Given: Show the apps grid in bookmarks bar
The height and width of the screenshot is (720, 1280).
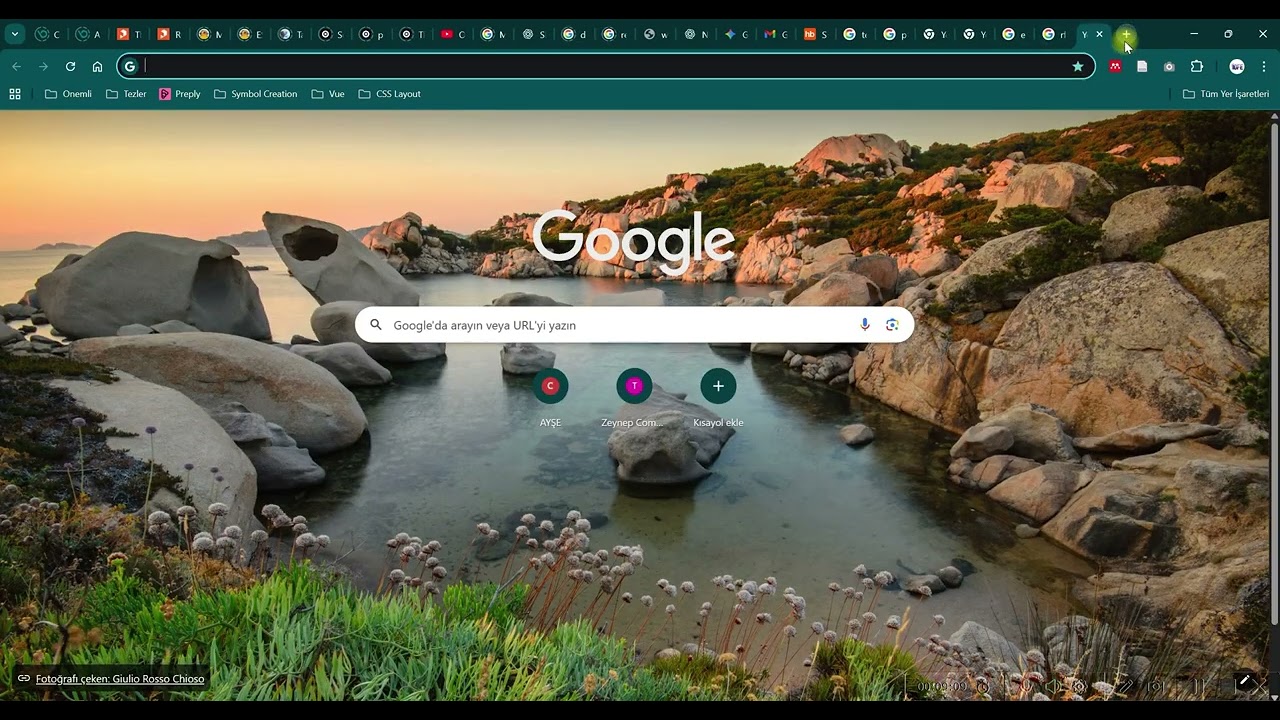Looking at the screenshot, I should coord(15,94).
